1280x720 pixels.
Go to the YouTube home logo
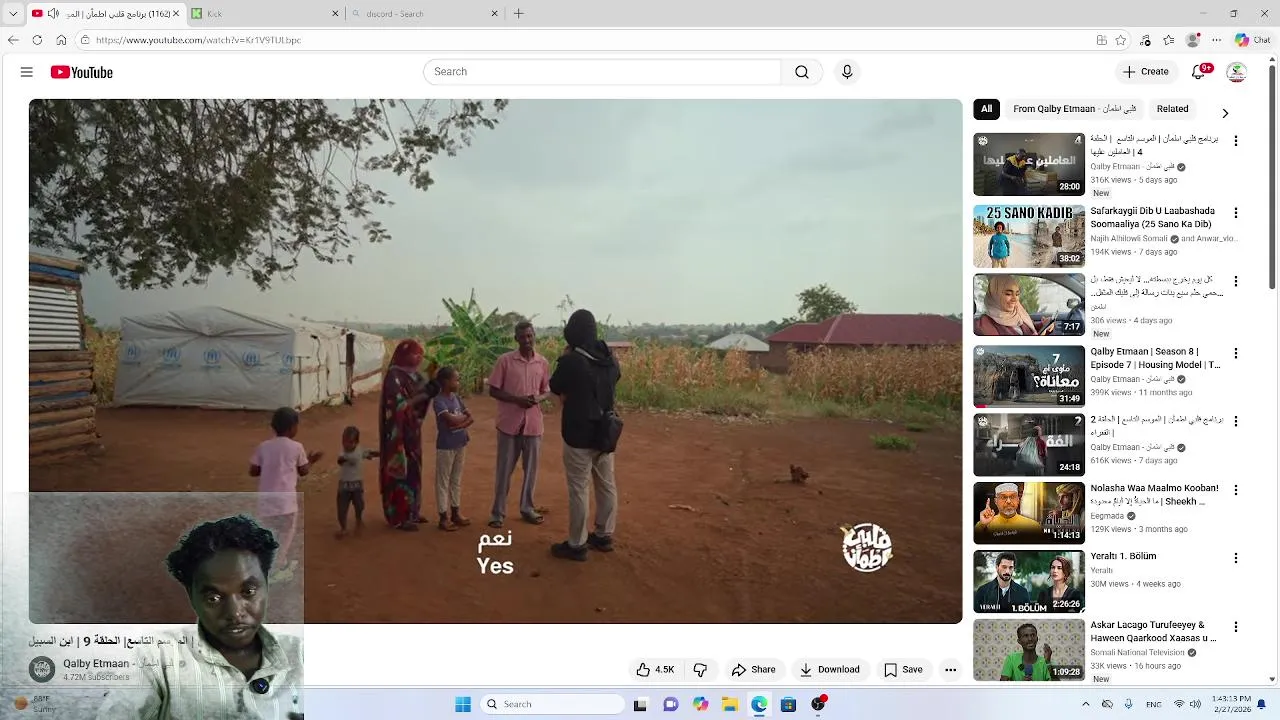point(82,72)
